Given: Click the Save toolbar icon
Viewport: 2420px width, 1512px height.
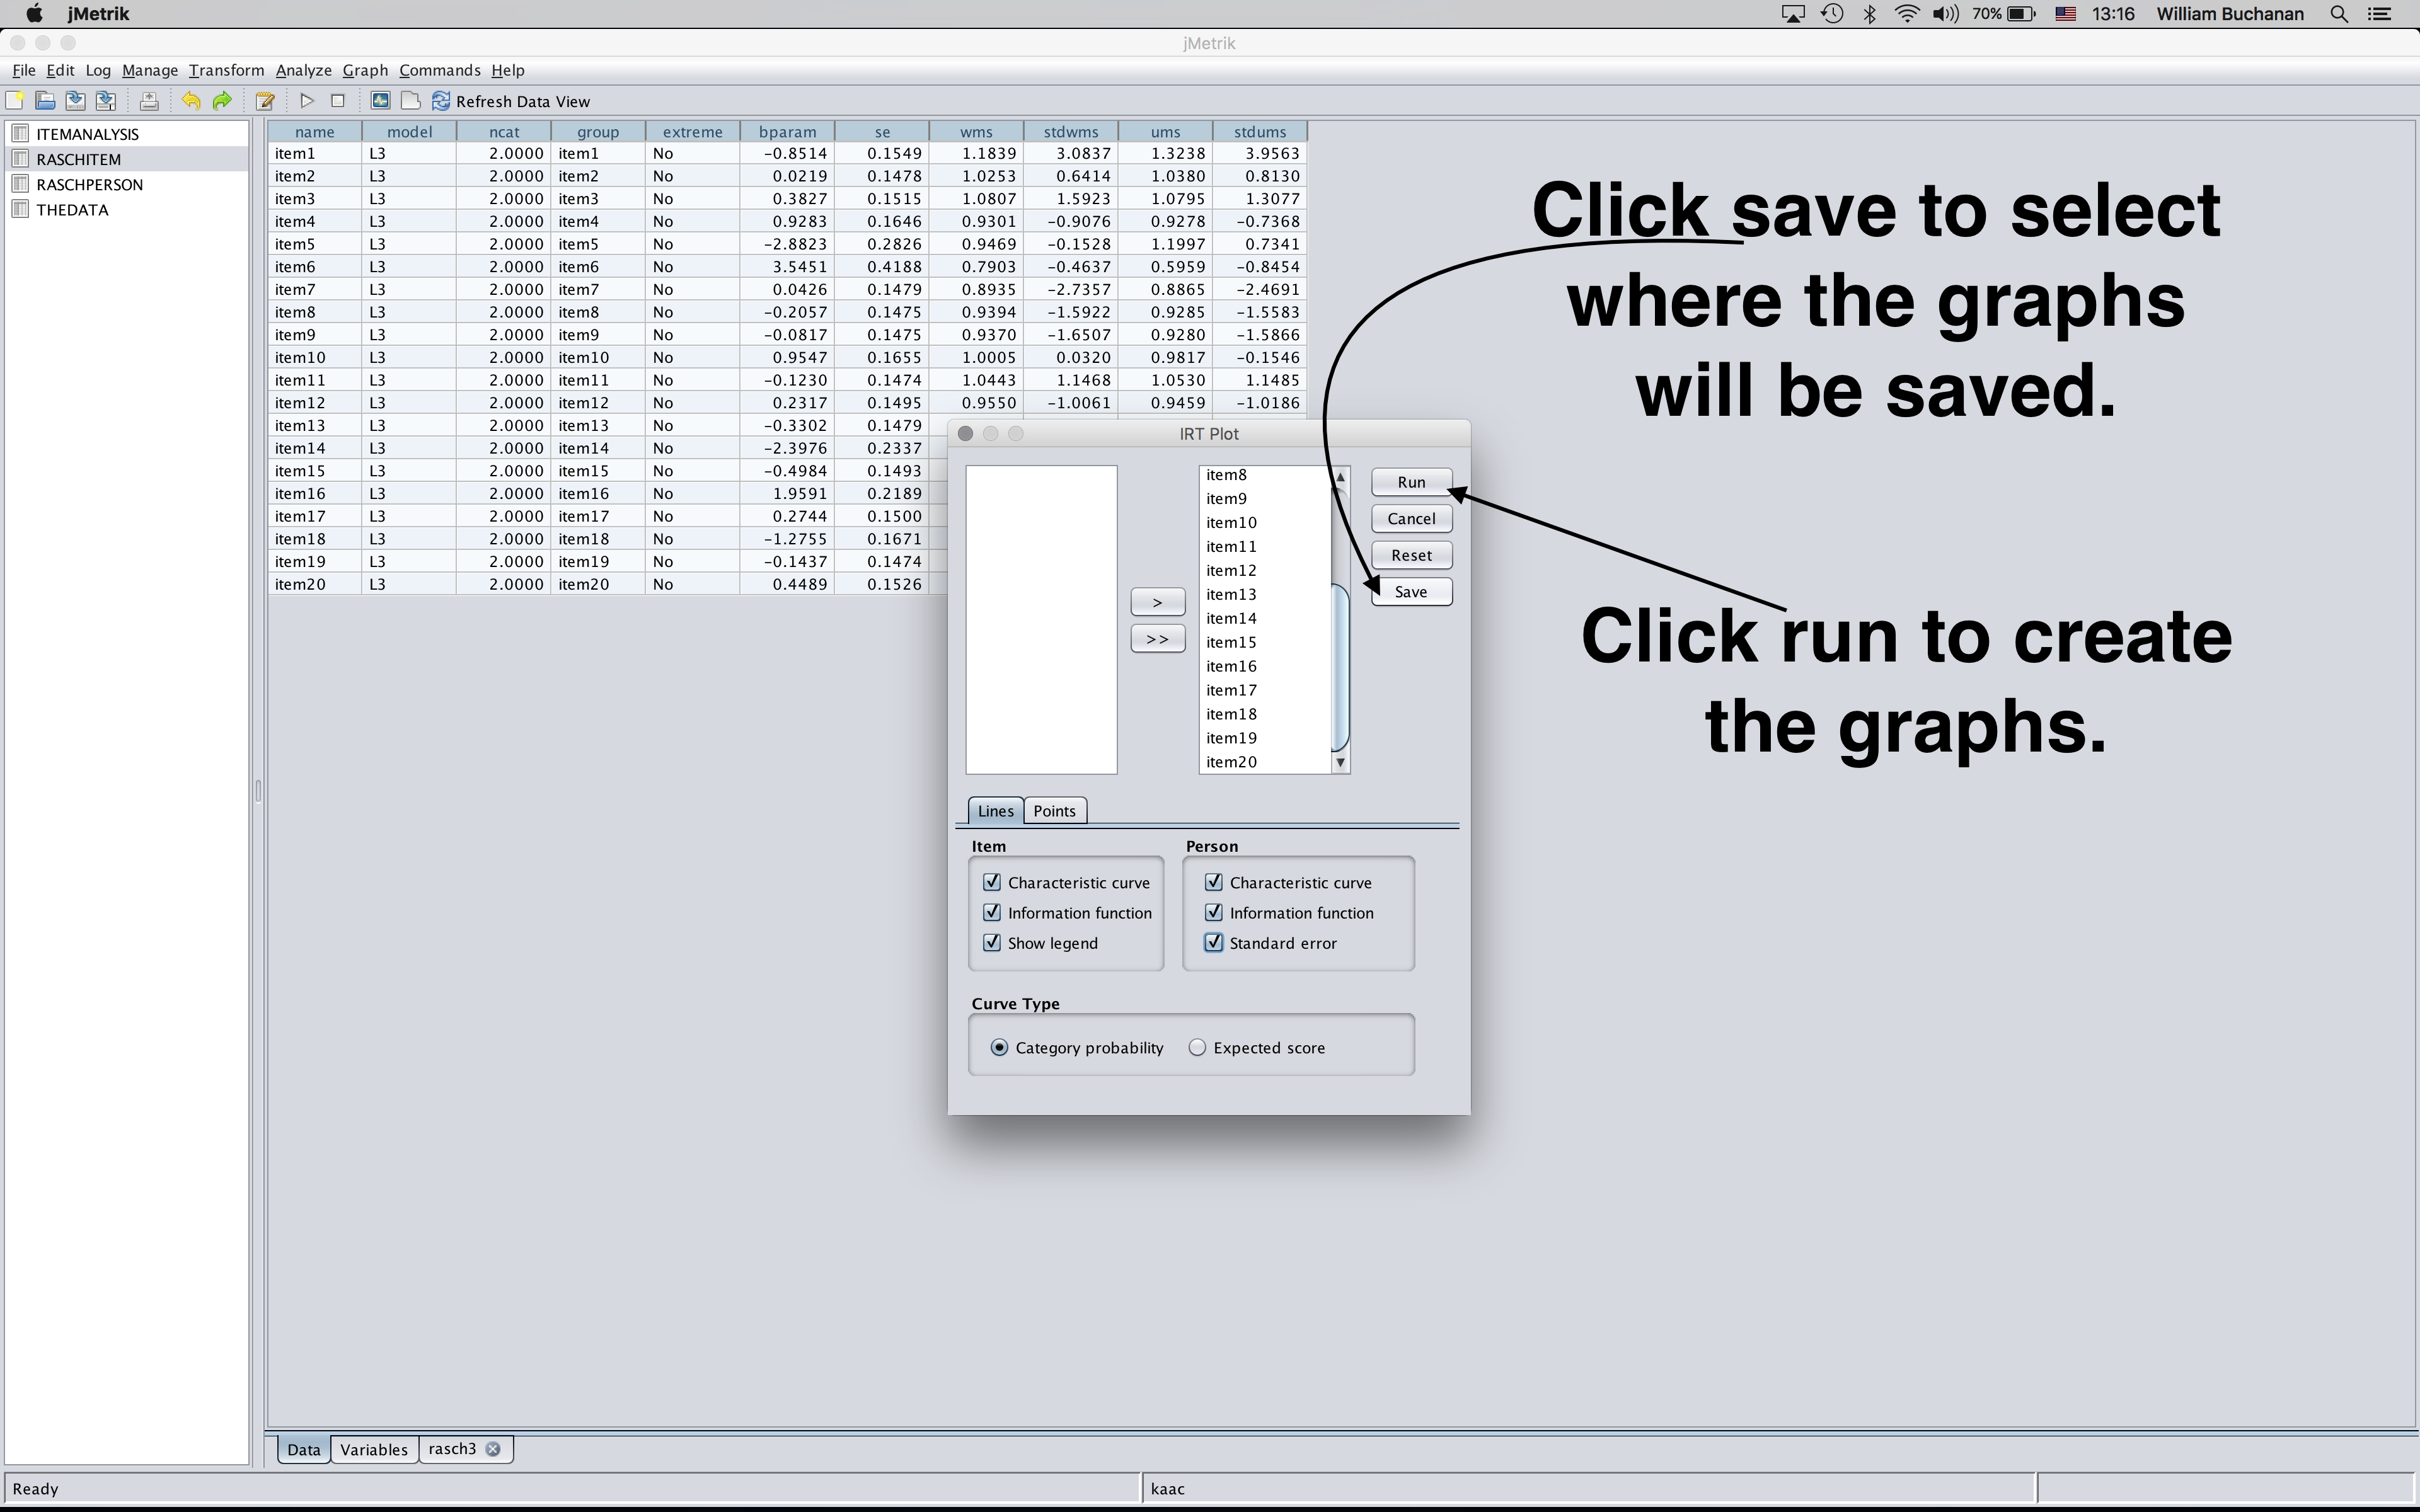Looking at the screenshot, I should tap(75, 101).
